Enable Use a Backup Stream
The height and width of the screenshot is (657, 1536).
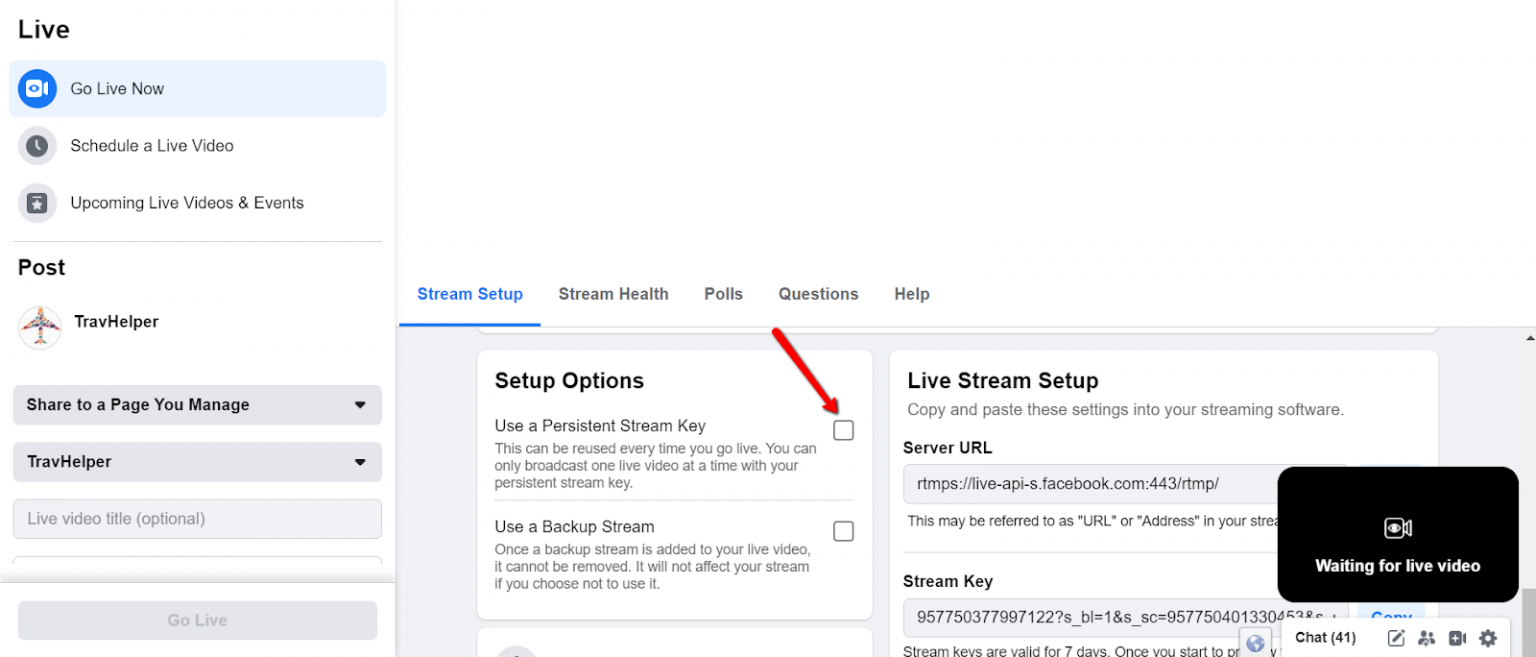(x=843, y=531)
